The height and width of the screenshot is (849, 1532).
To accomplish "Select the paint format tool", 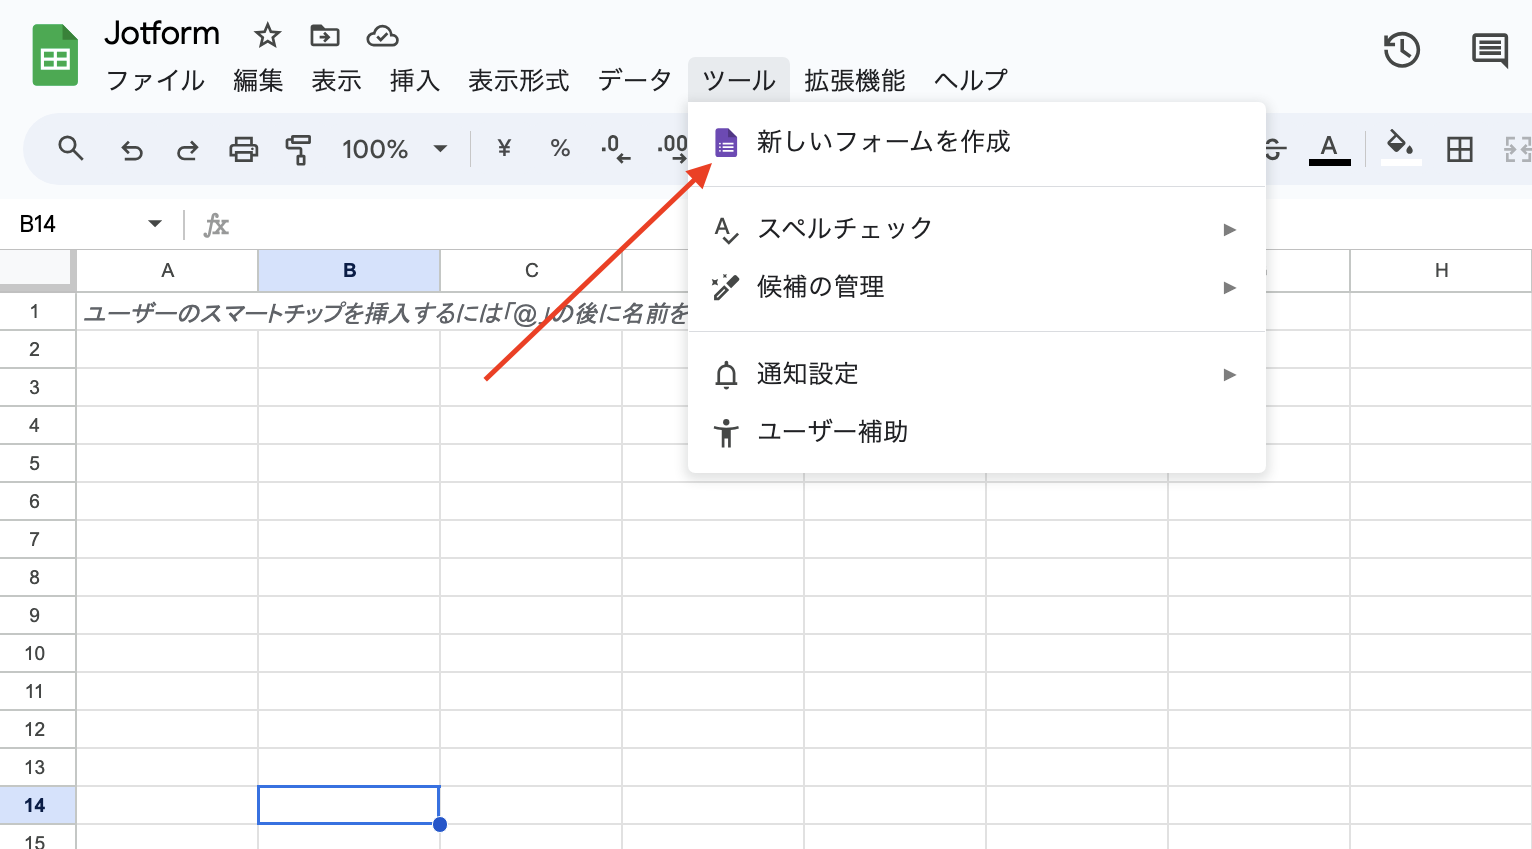I will 298,148.
